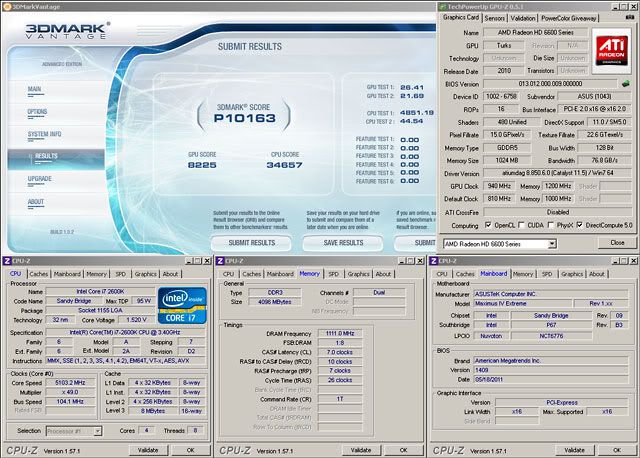Toggle the DirectCompute 5.0 checkbox

pyautogui.click(x=579, y=225)
